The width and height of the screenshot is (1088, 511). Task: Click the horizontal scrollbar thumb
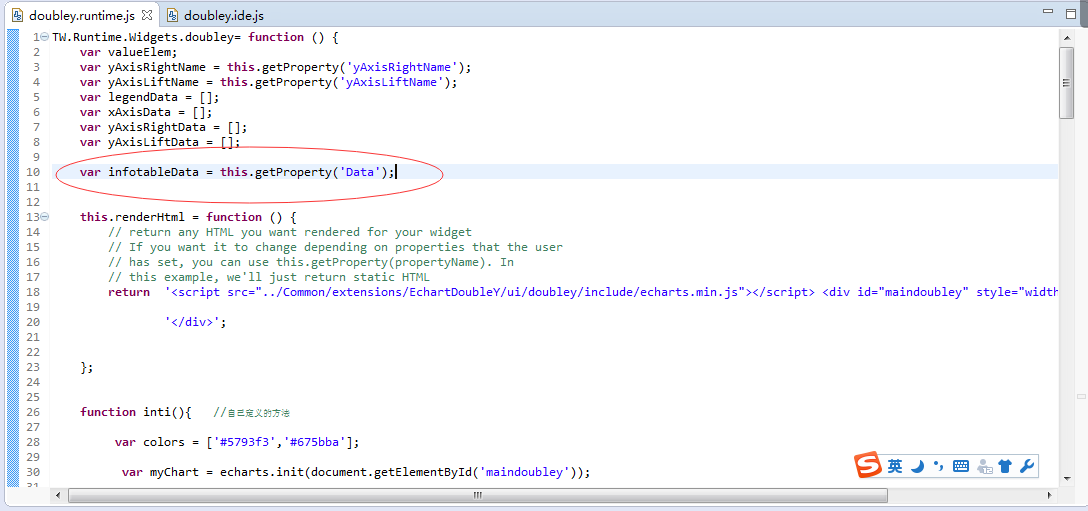click(x=477, y=495)
